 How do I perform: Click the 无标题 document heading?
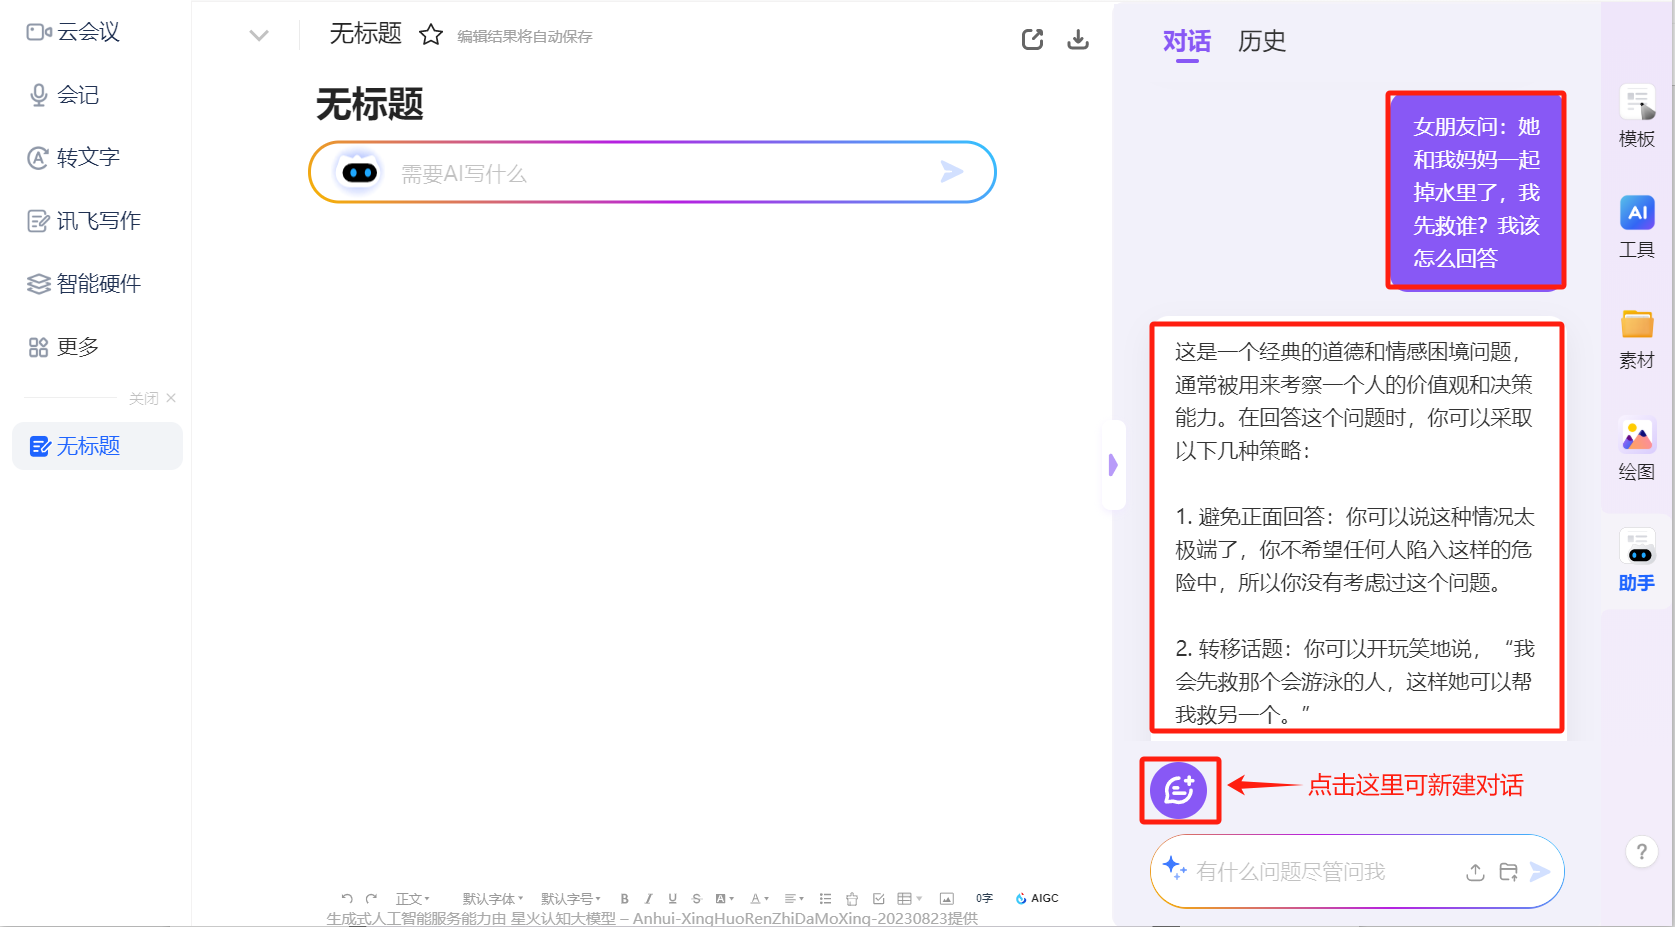pos(370,104)
